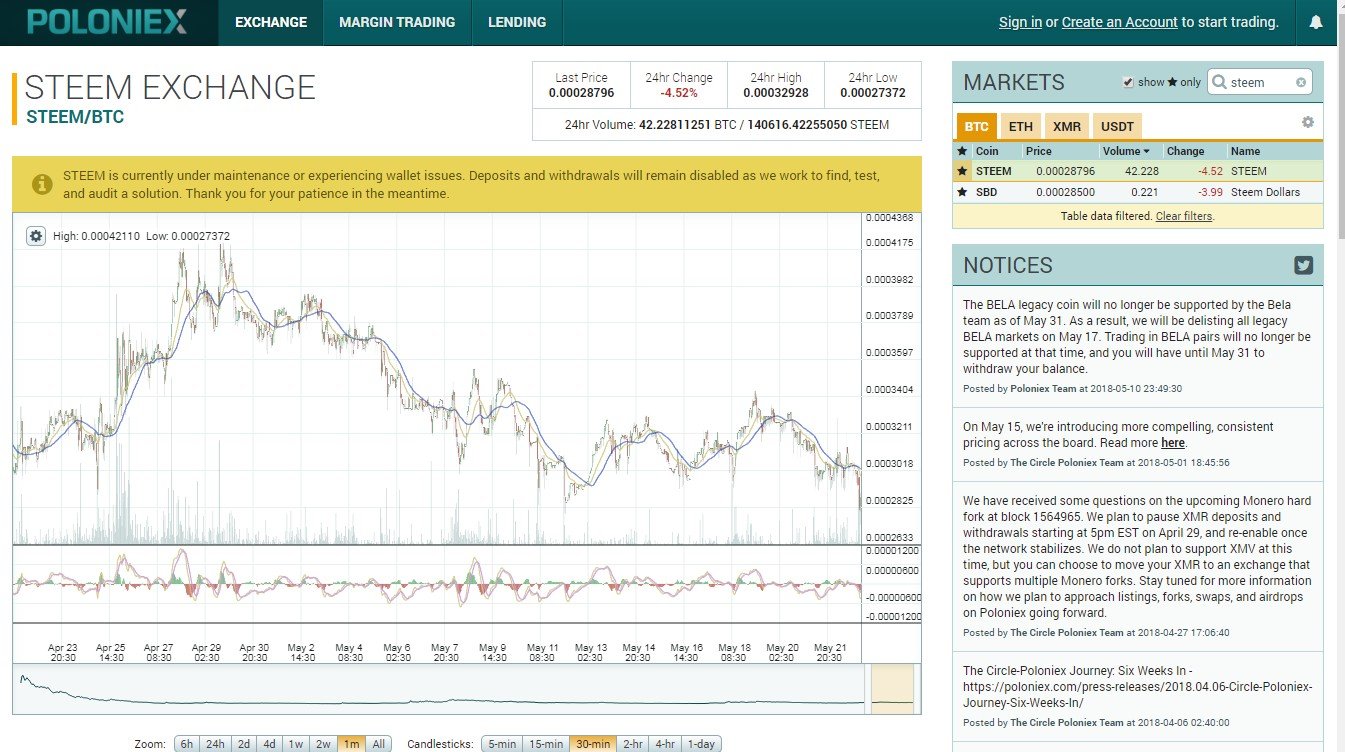Select 1-day candlesticks
1345x752 pixels.
[701, 744]
